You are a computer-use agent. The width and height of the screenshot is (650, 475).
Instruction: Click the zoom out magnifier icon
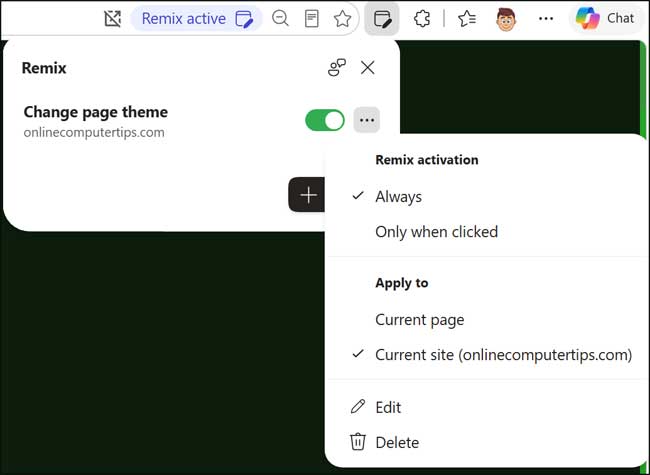(280, 19)
